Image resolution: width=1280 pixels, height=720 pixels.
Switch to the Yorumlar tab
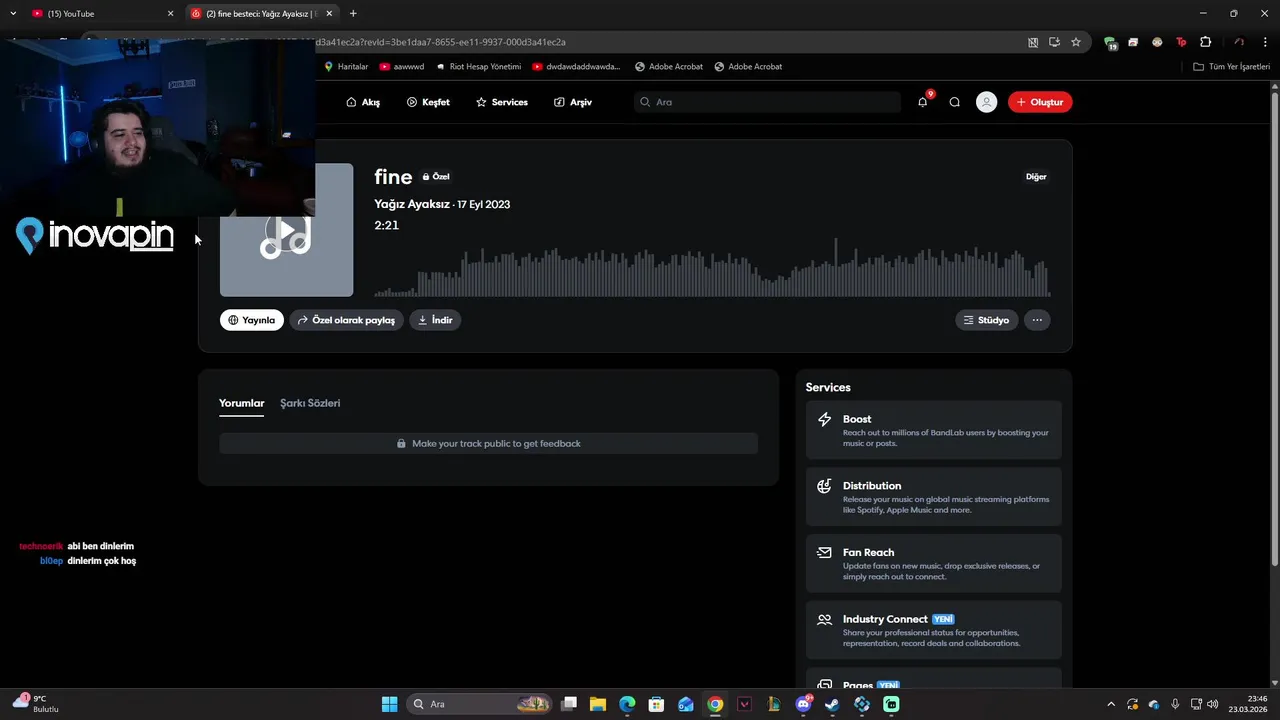[241, 403]
